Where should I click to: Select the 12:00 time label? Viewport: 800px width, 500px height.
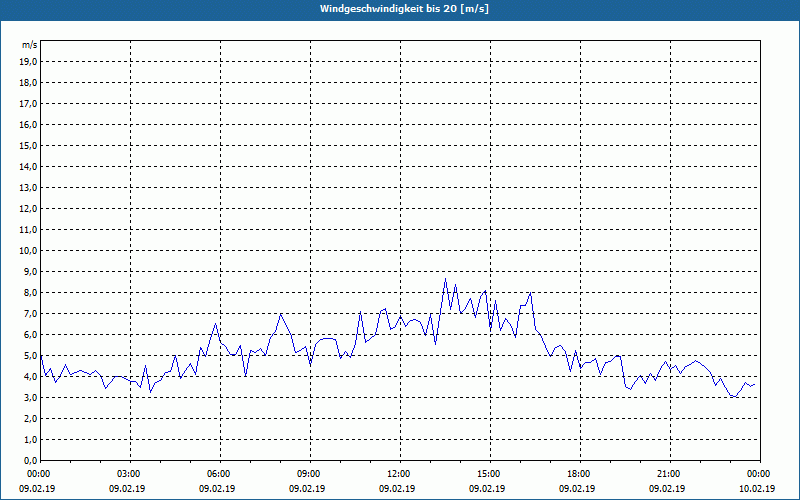coord(400,474)
